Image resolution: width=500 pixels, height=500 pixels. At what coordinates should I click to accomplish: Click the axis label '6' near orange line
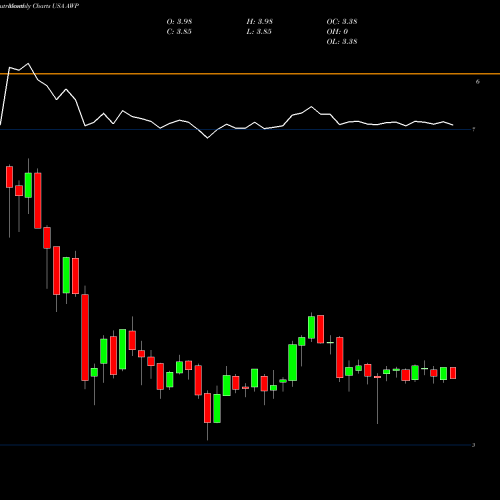tap(478, 82)
